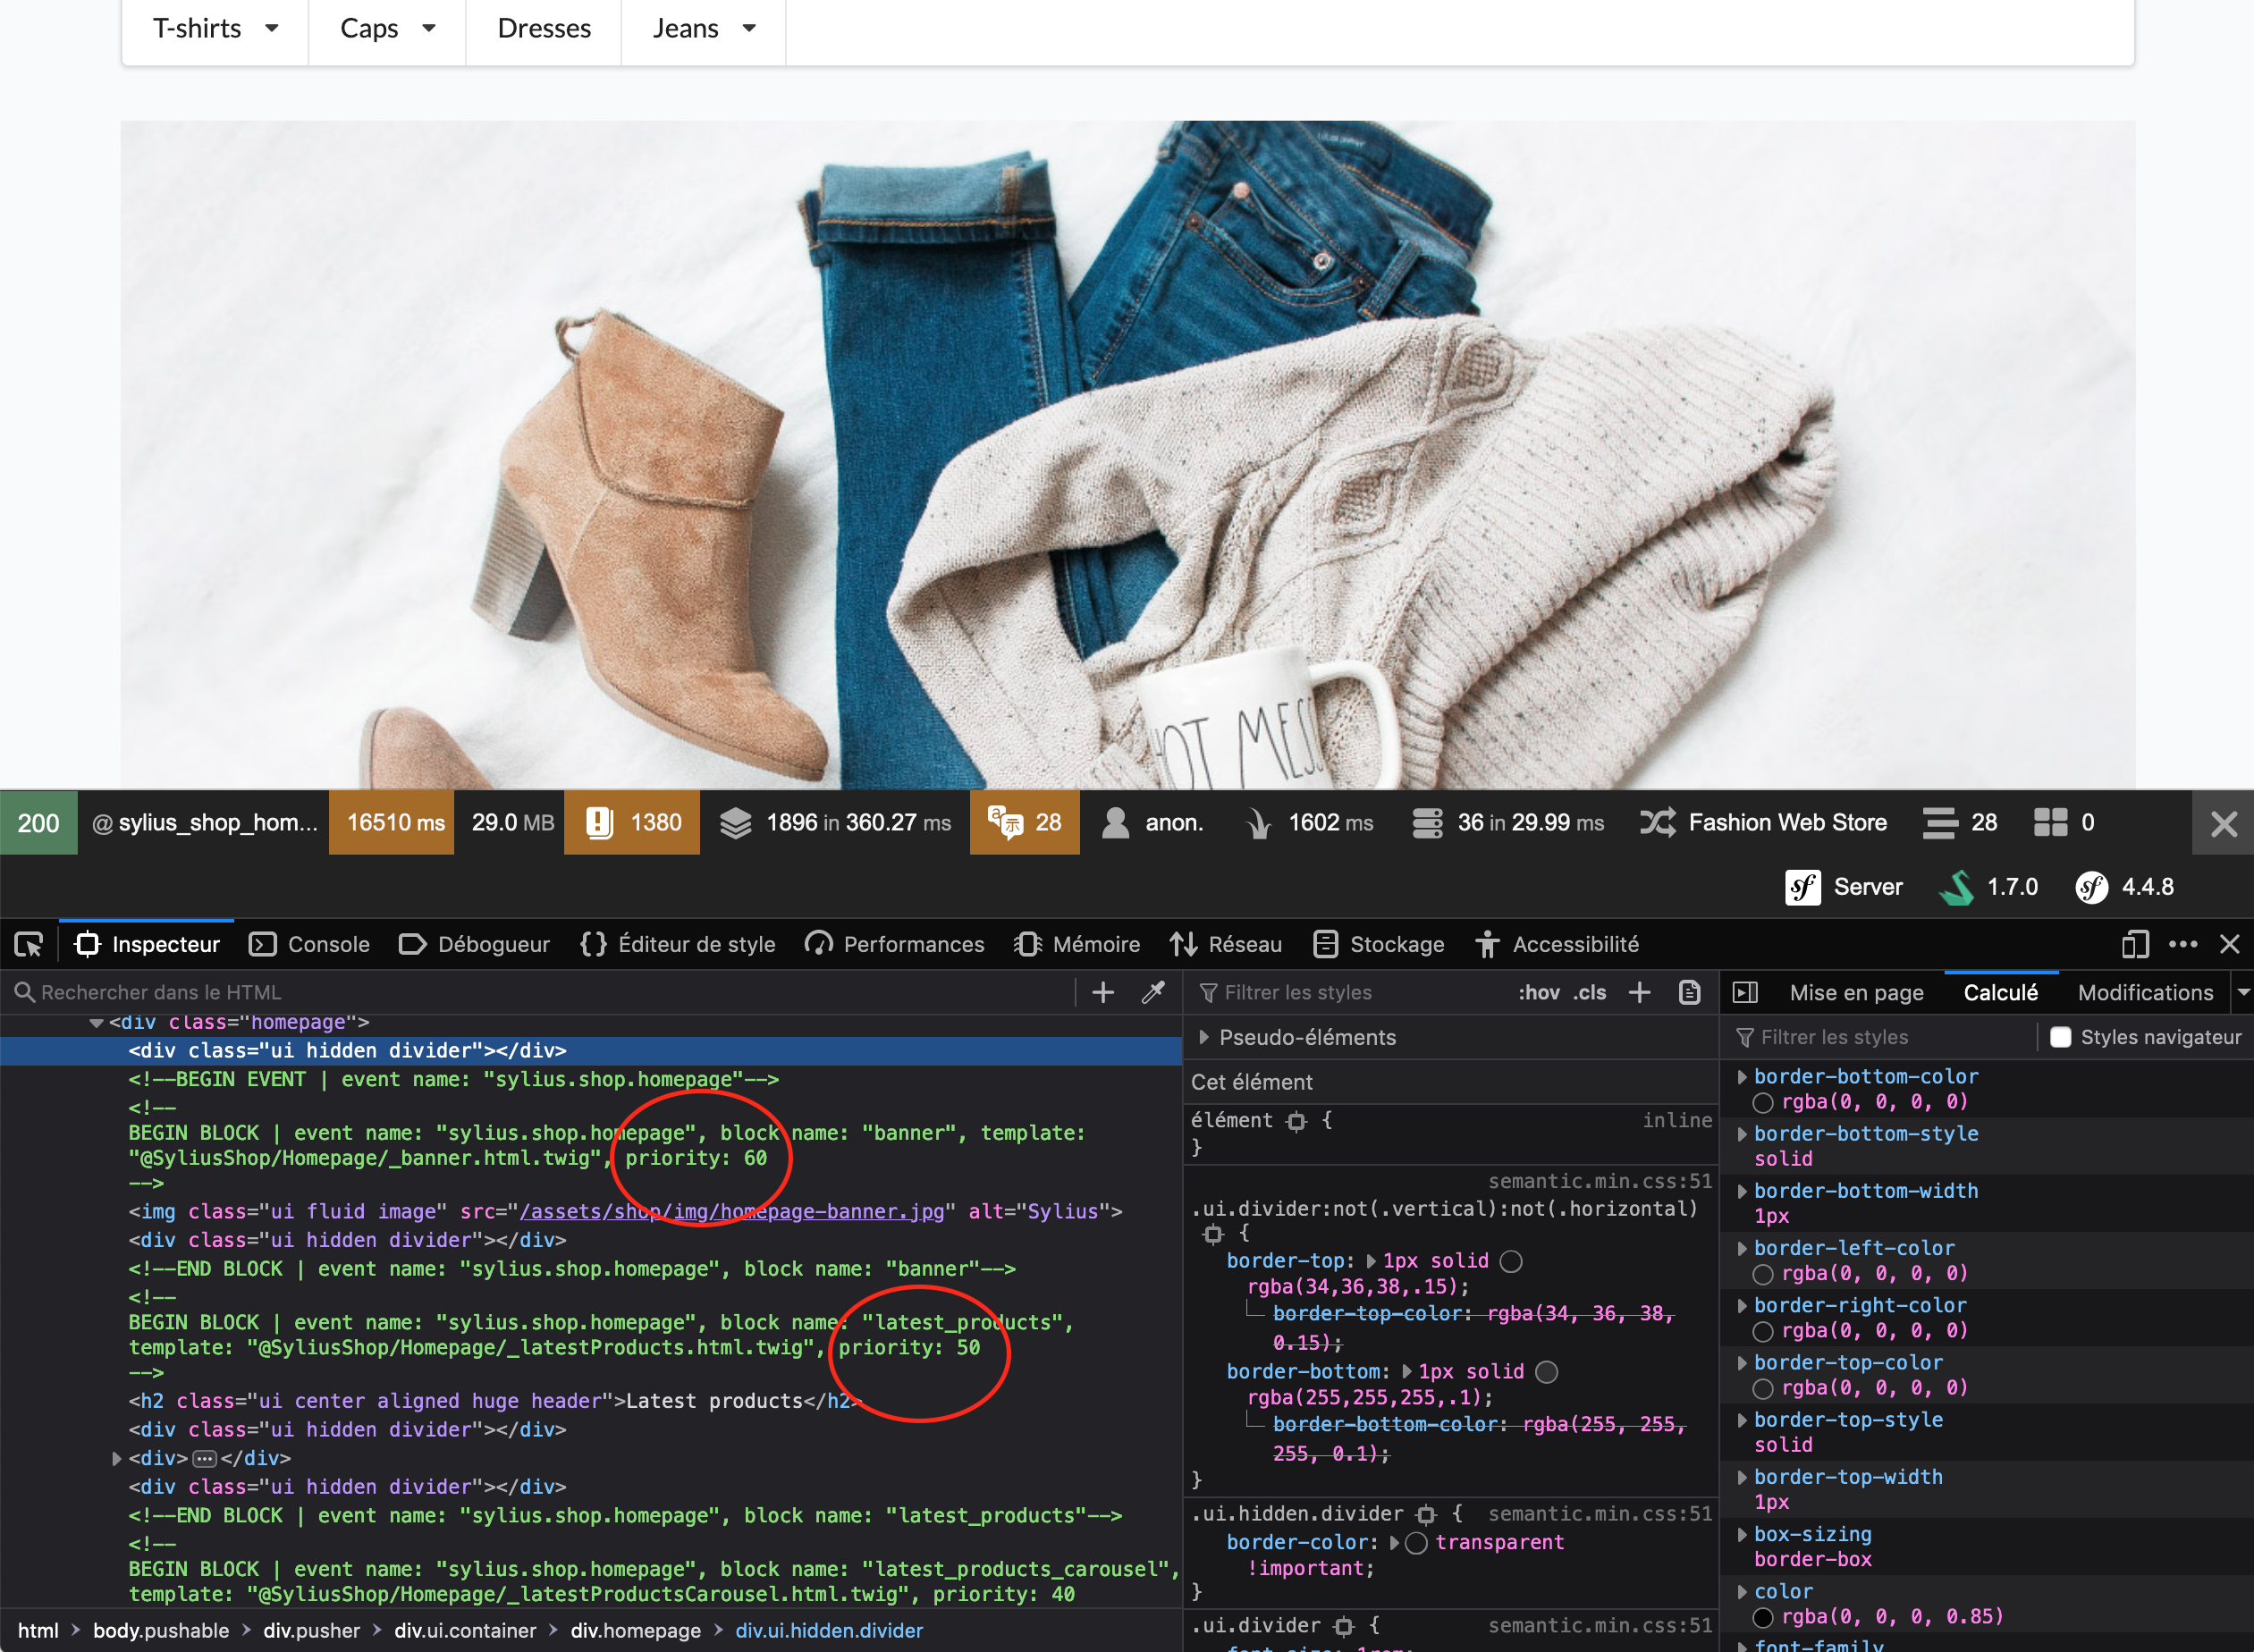The image size is (2254, 1652).
Task: Click the plus icon to create a new HTML node
Action: pyautogui.click(x=1103, y=992)
